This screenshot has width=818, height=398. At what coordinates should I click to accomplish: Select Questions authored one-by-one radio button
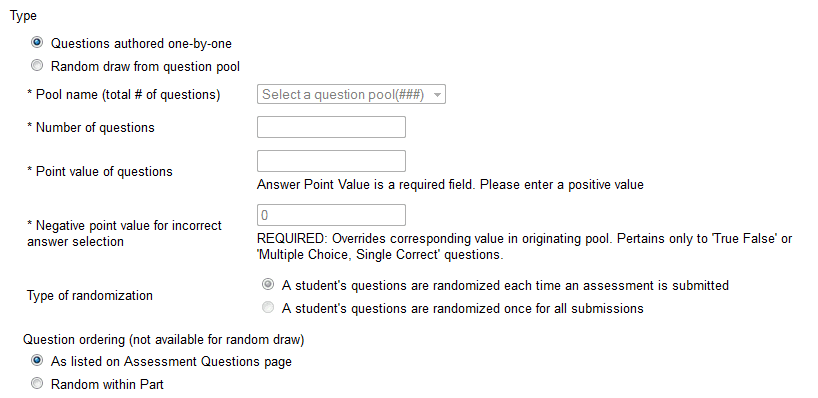tap(37, 42)
